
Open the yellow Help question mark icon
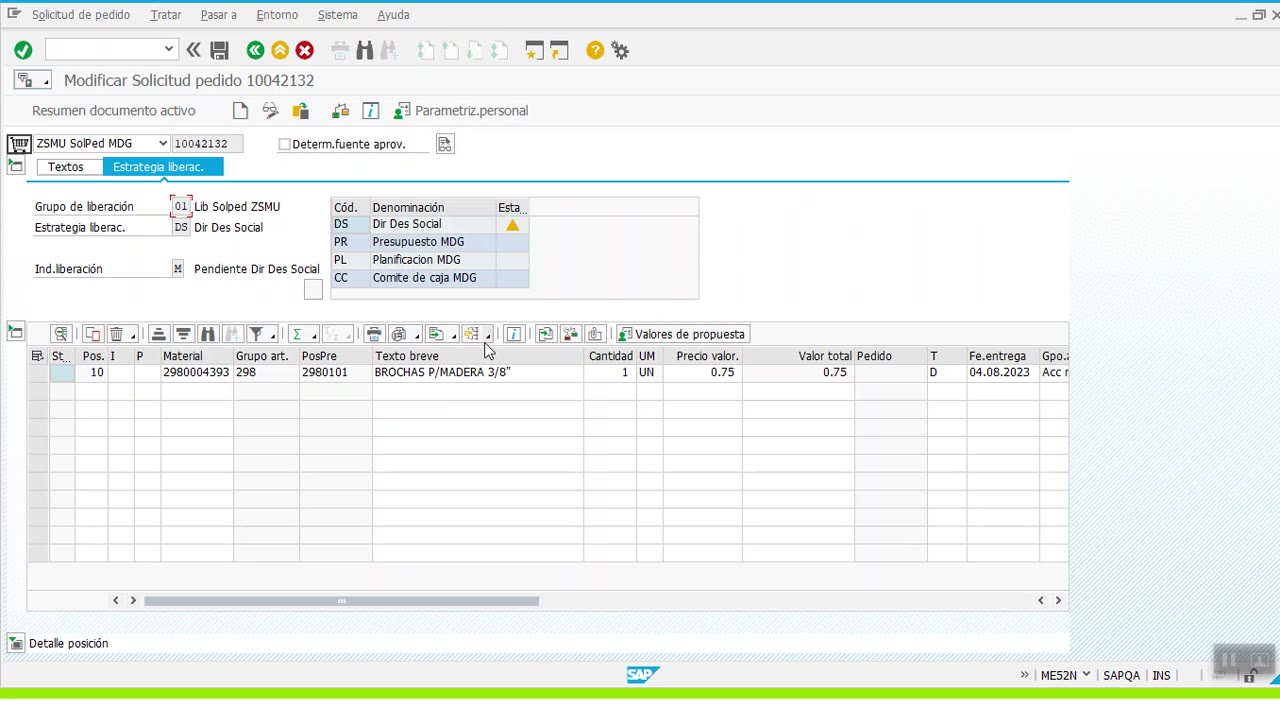pyautogui.click(x=595, y=50)
